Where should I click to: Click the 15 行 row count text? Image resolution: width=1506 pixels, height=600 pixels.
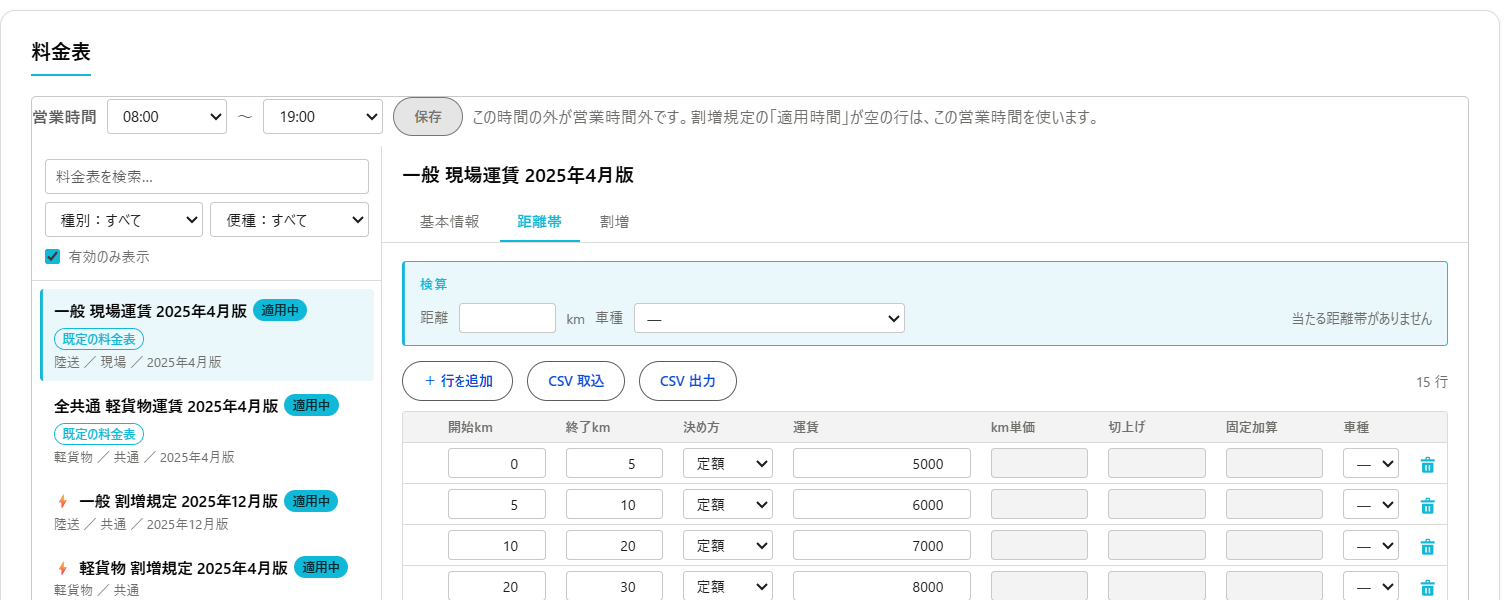[1431, 382]
